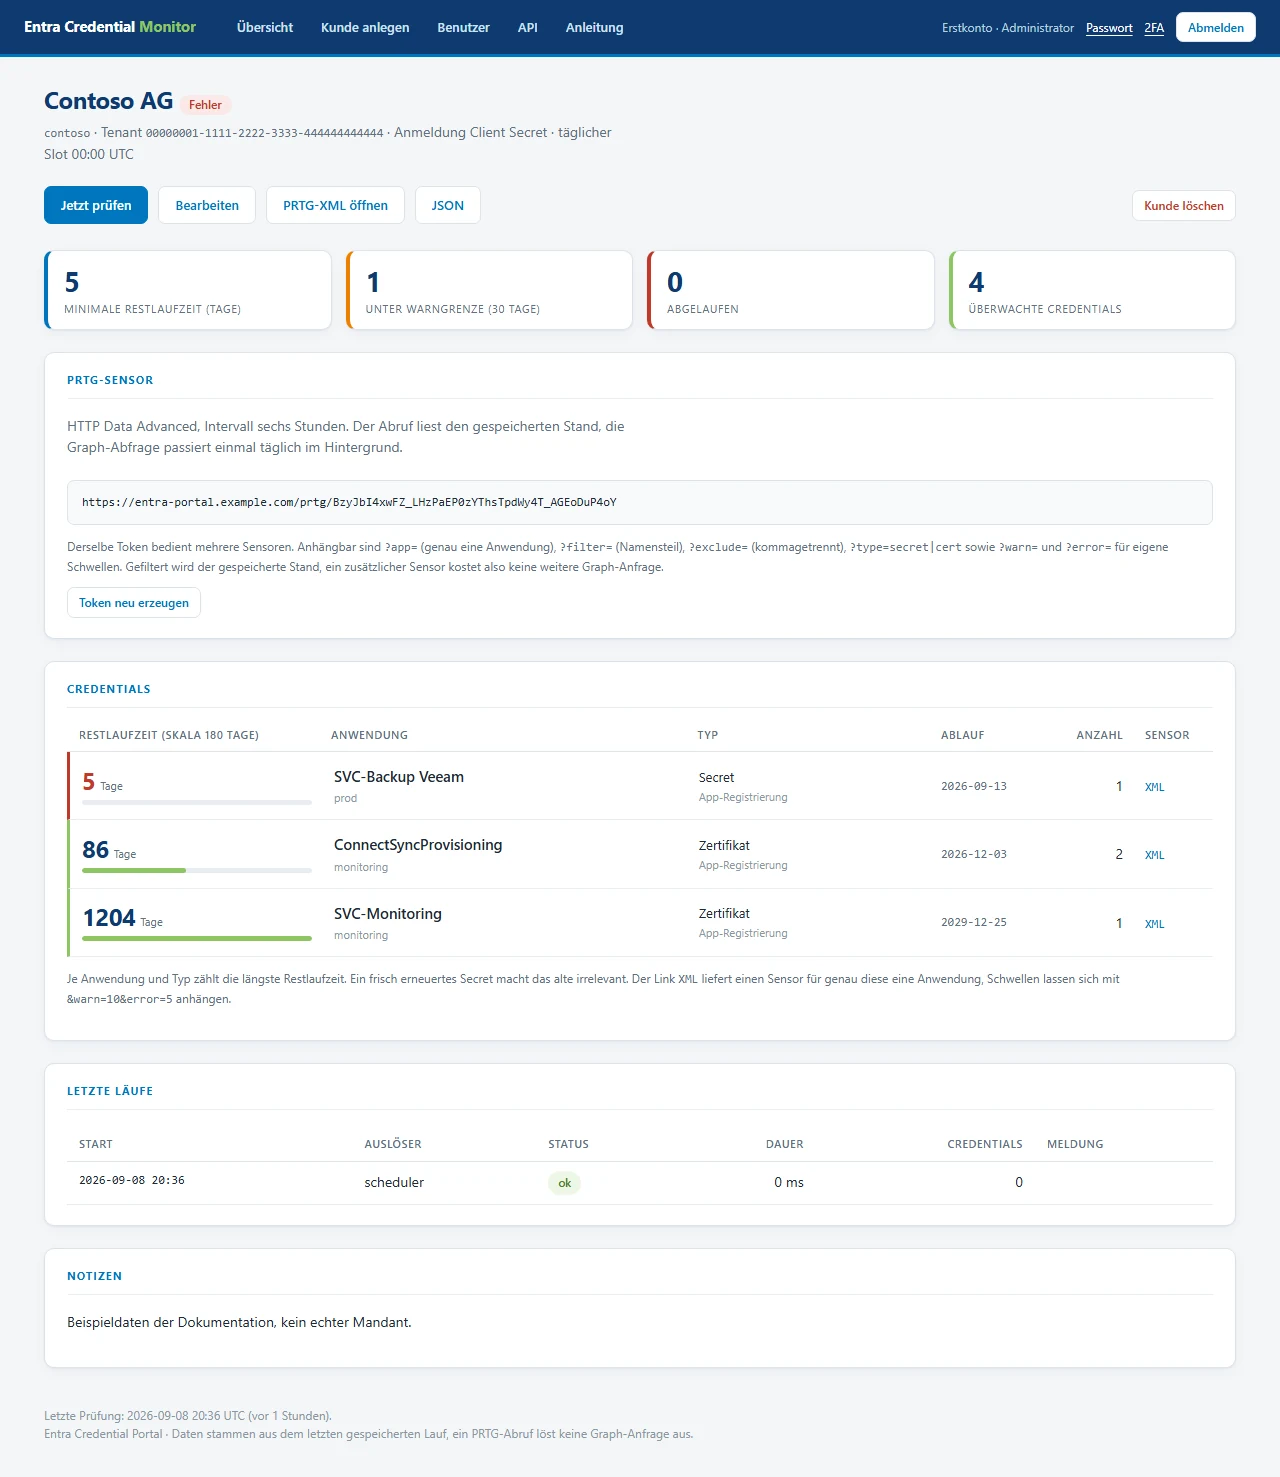
Task: Click the SVC-Monitoring application name
Action: point(388,914)
